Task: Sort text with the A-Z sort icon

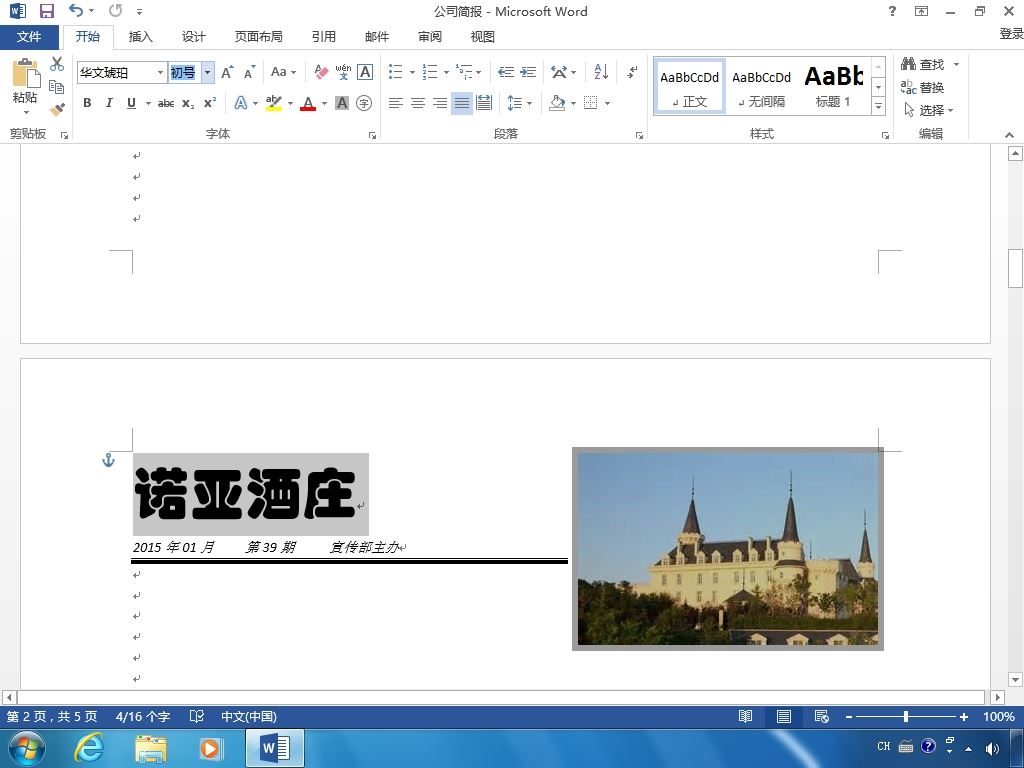Action: [601, 72]
